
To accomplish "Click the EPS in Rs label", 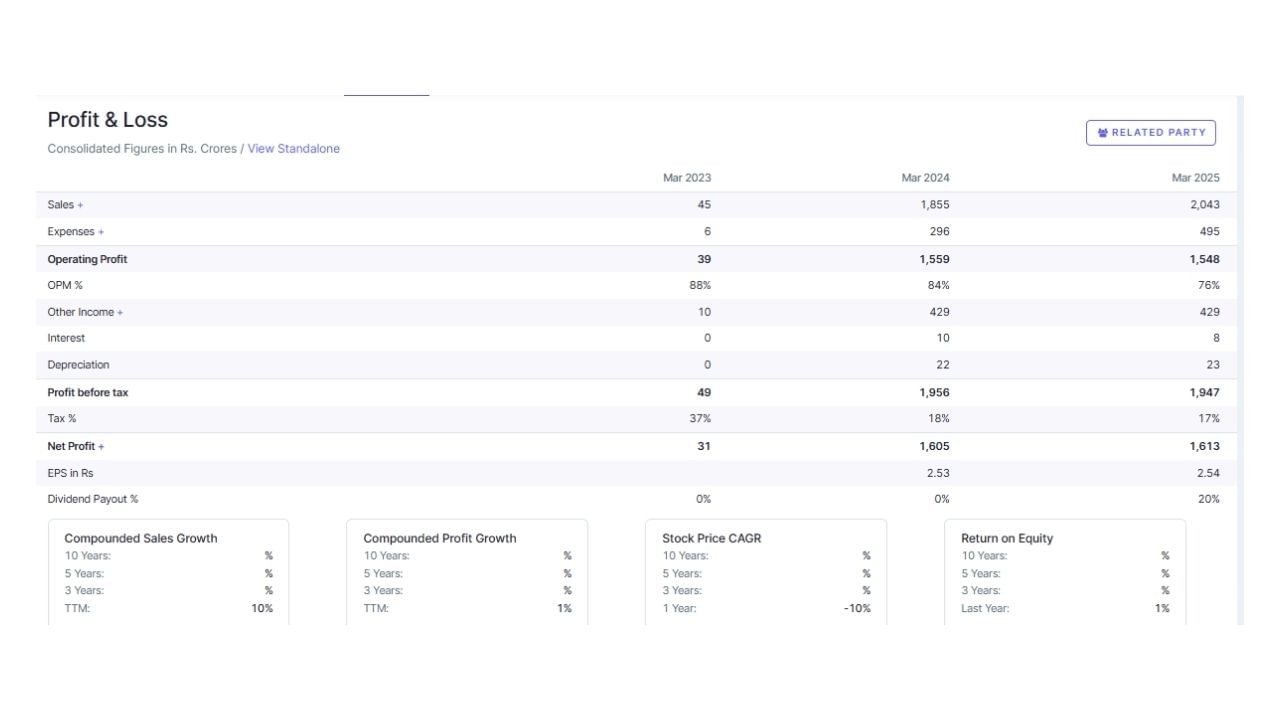I will (70, 473).
